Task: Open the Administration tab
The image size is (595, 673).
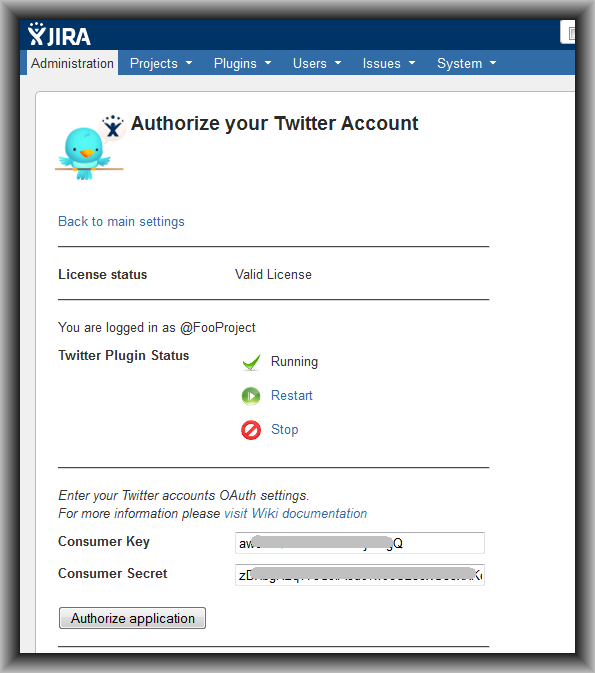Action: pyautogui.click(x=73, y=63)
